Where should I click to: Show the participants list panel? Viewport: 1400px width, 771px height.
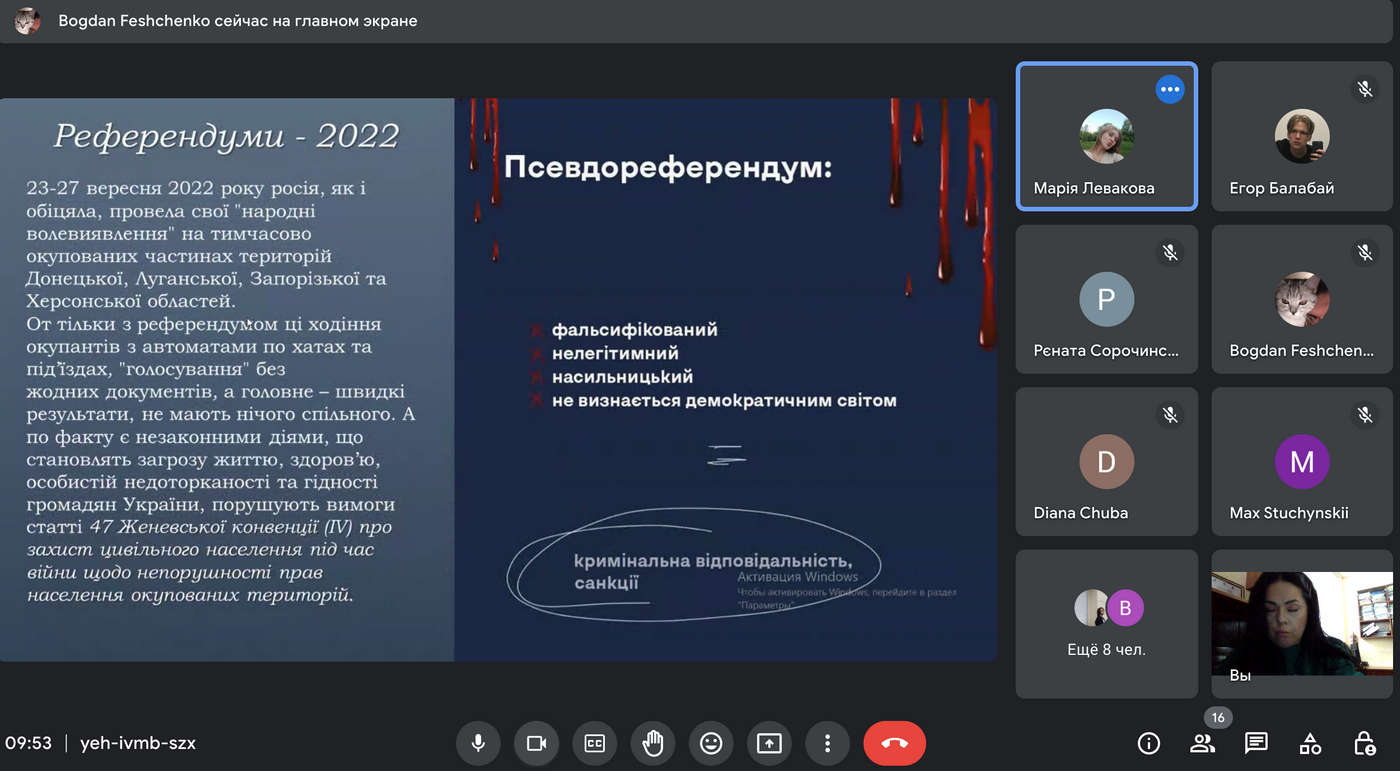(1202, 743)
